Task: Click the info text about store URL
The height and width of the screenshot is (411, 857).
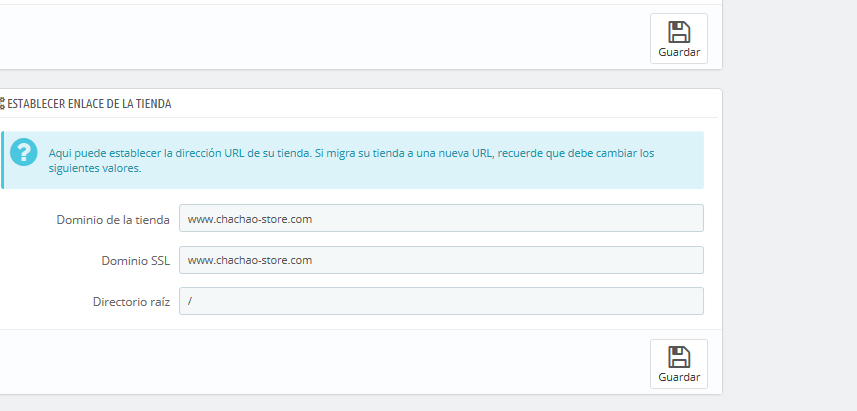Action: (351, 161)
